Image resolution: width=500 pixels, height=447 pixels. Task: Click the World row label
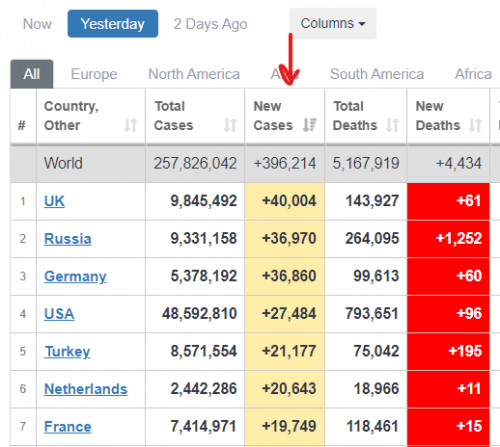coord(63,163)
